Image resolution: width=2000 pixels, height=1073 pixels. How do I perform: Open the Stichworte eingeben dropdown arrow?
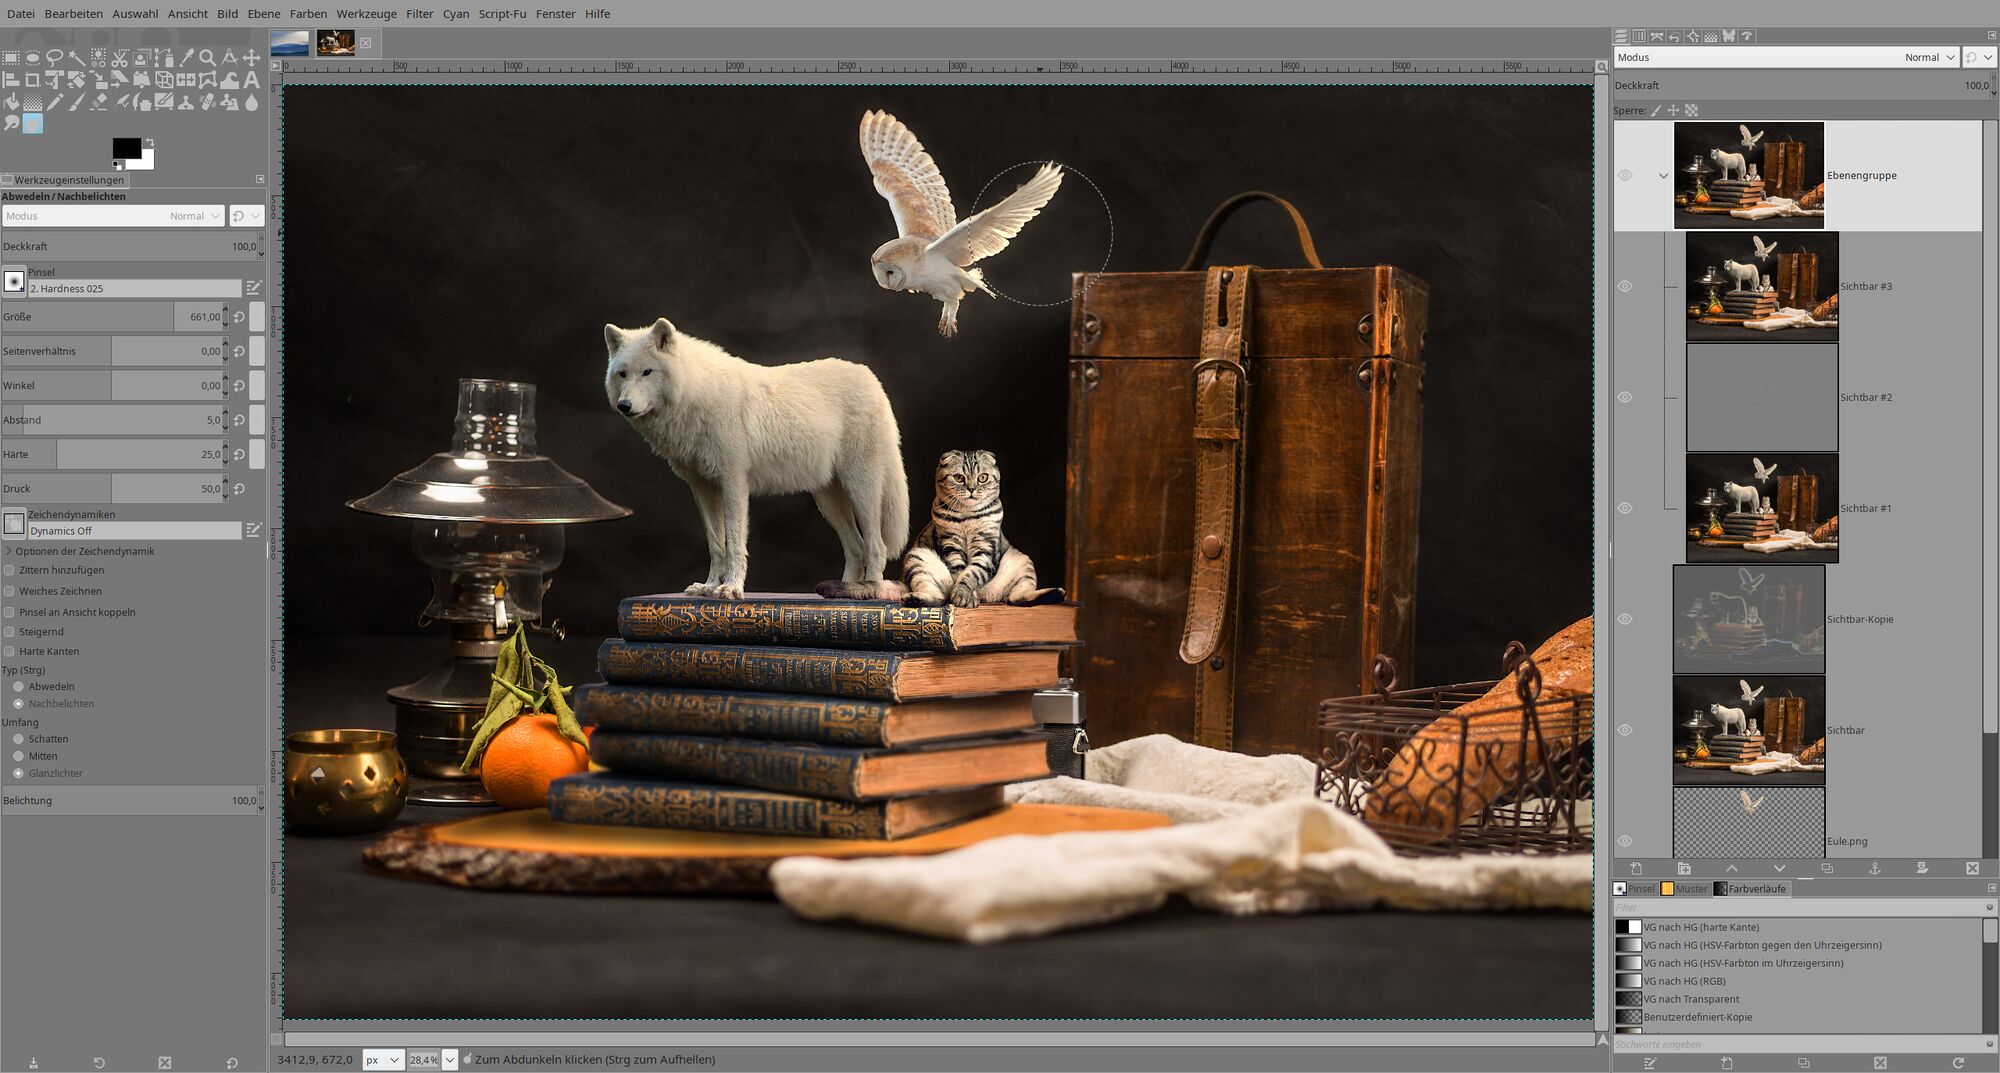[x=1989, y=1044]
